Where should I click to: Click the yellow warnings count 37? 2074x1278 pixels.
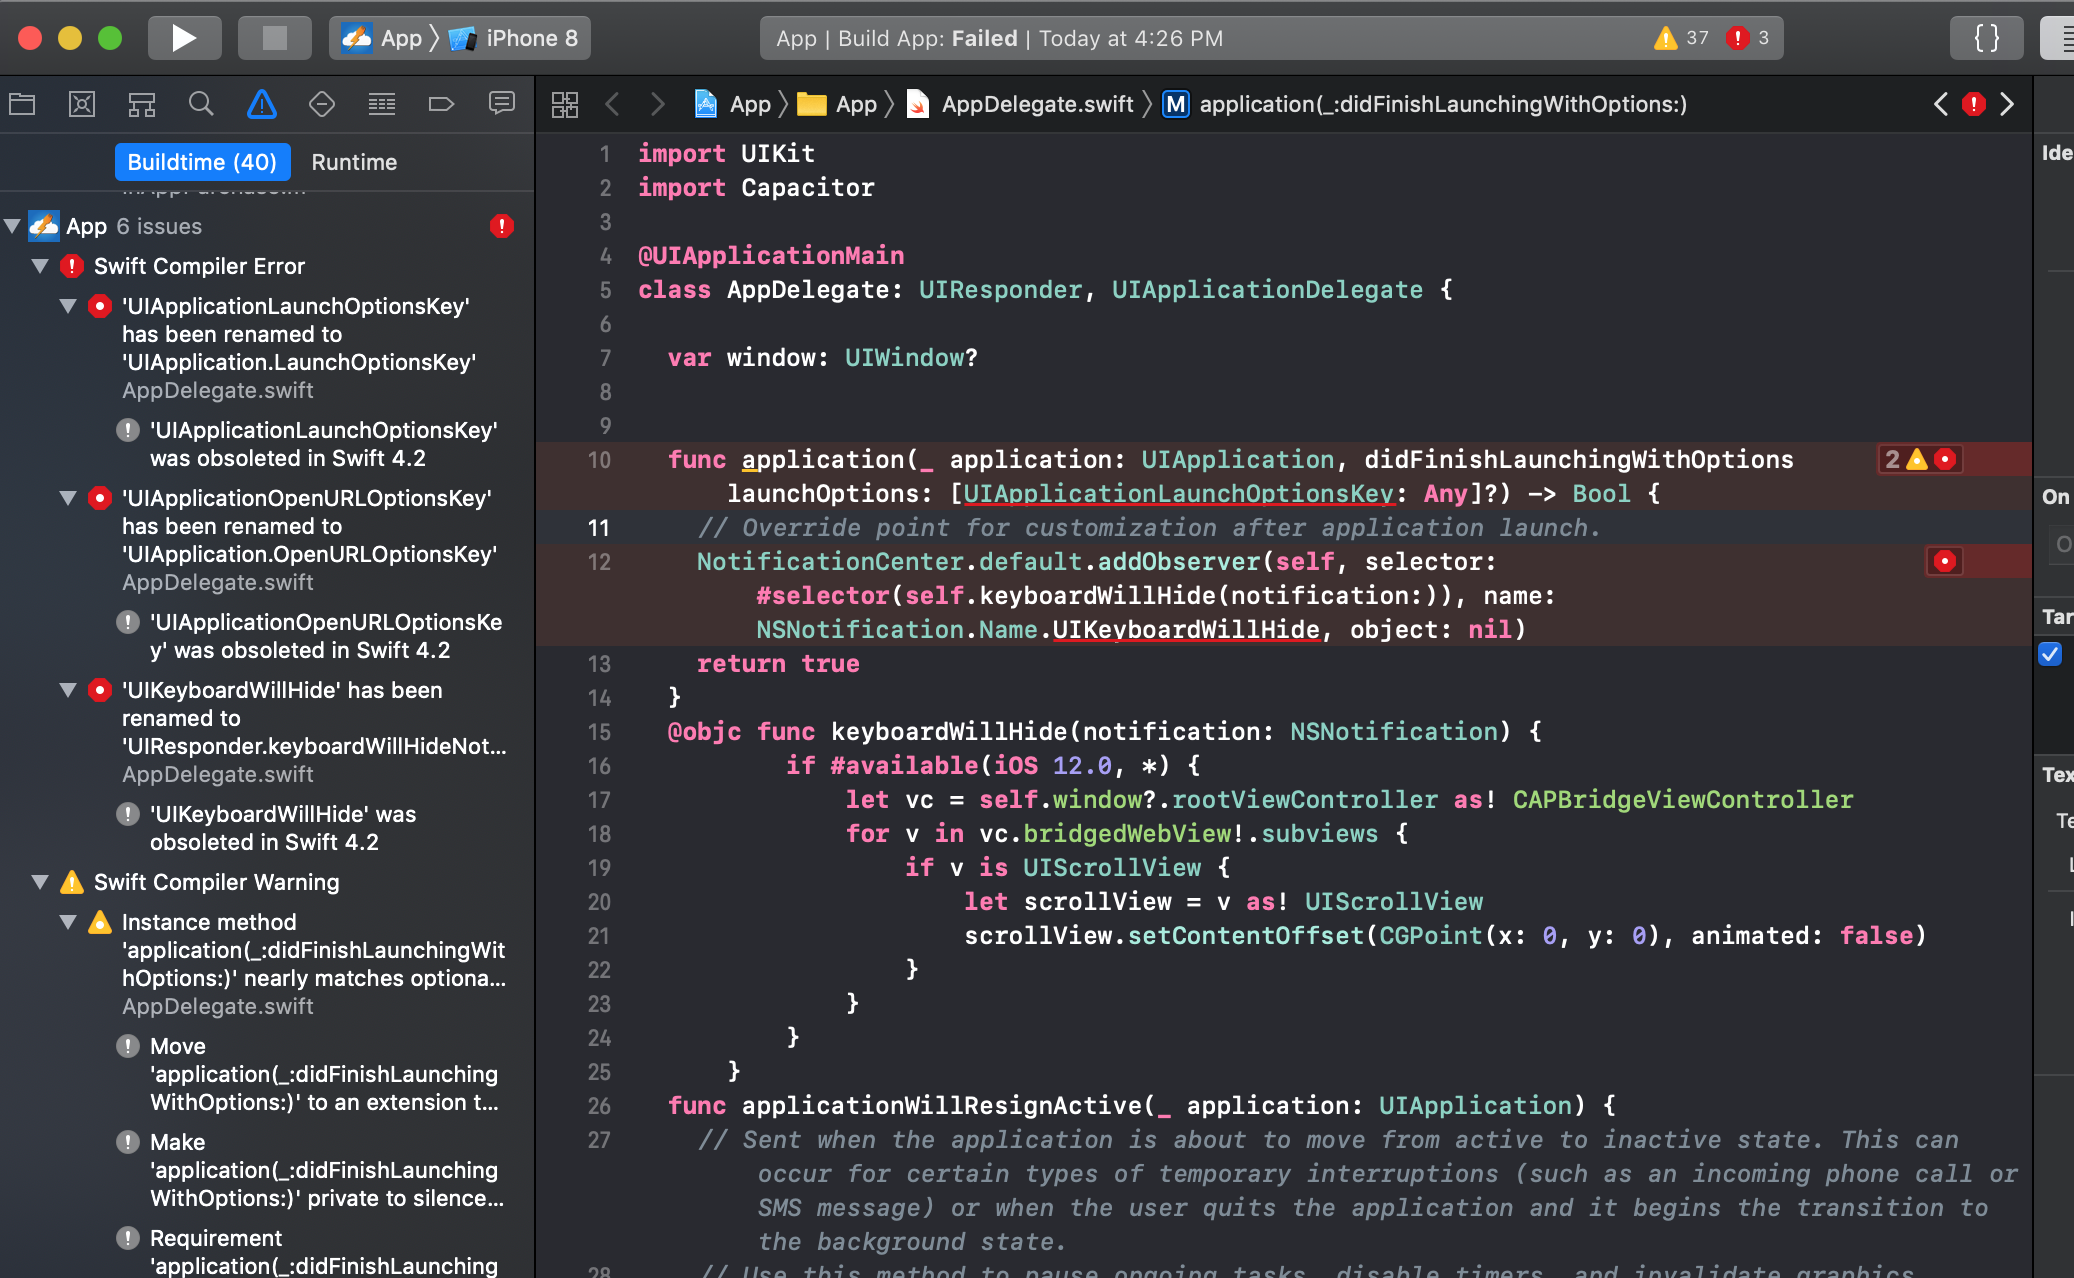point(1682,38)
